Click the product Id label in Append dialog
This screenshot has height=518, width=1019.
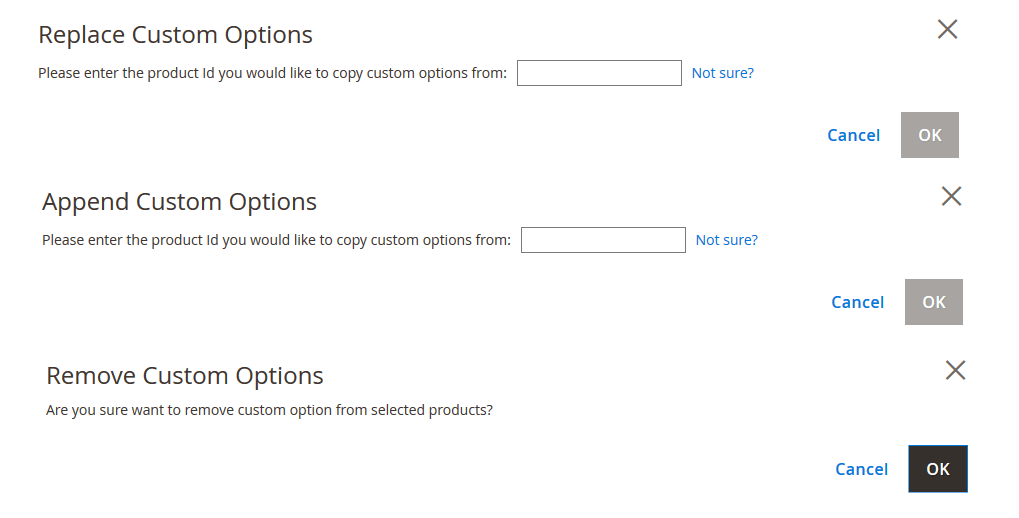coord(276,240)
